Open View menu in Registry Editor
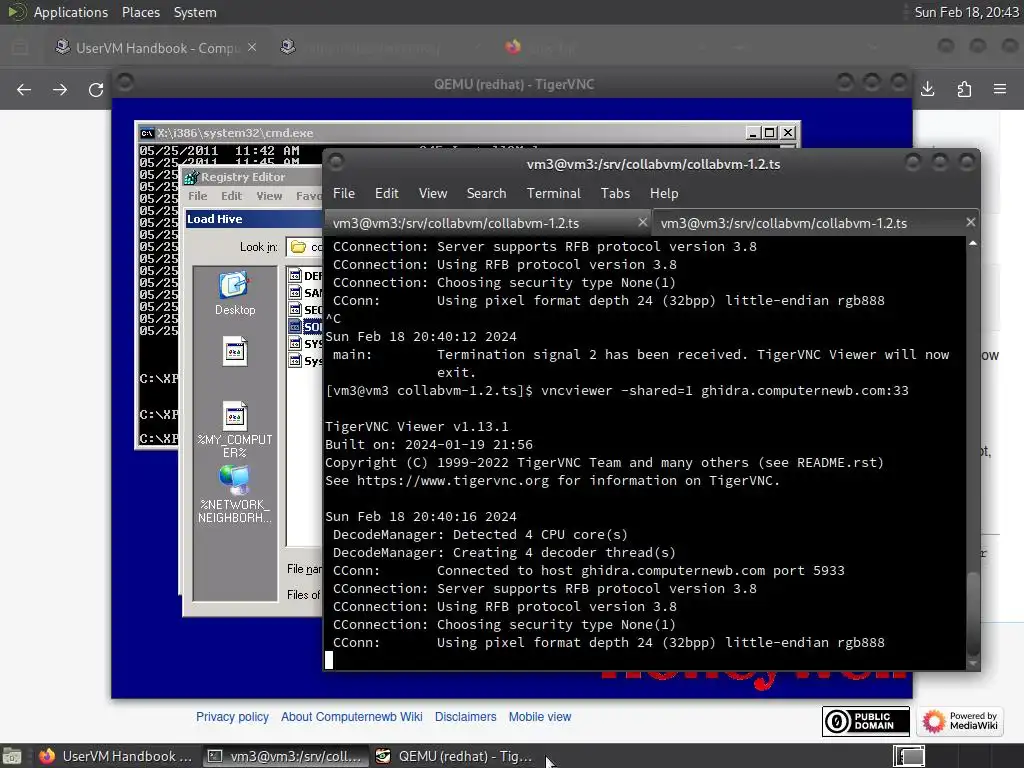The width and height of the screenshot is (1024, 768). pos(269,196)
